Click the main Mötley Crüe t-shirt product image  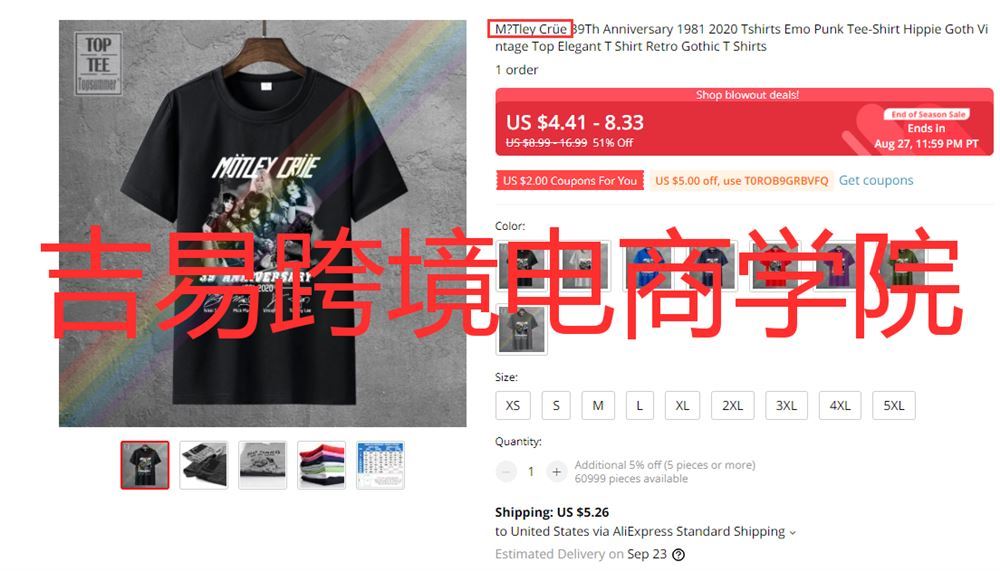tap(263, 223)
